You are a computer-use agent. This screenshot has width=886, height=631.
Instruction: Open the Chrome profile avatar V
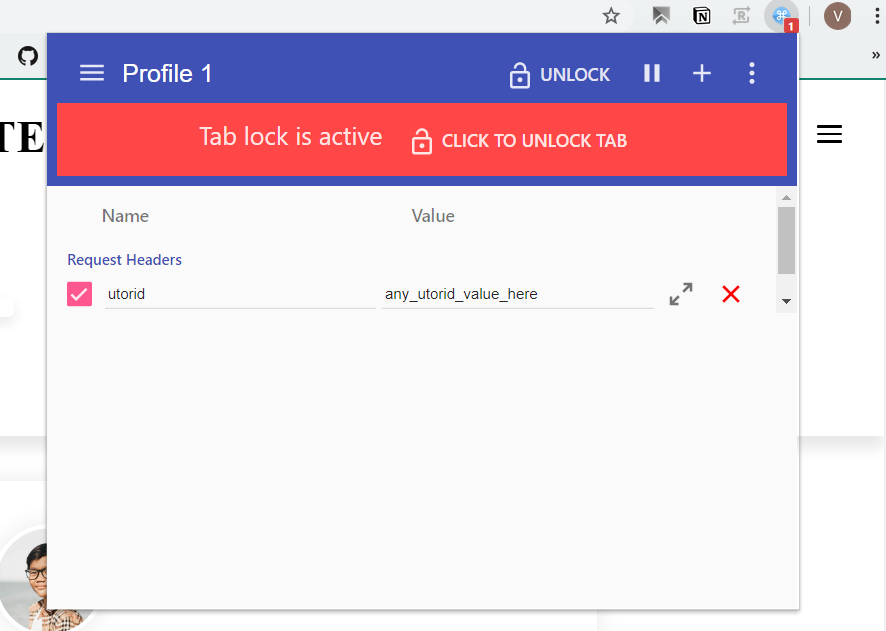[x=837, y=16]
